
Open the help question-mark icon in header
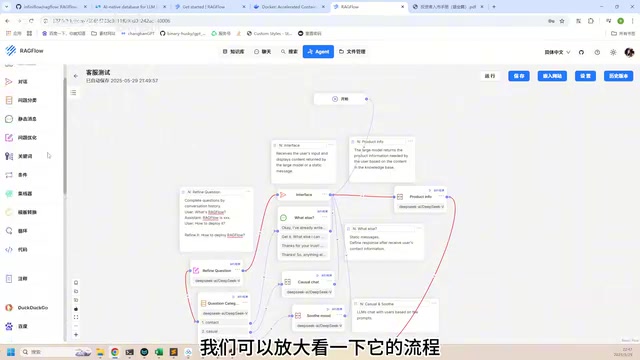tap(597, 52)
